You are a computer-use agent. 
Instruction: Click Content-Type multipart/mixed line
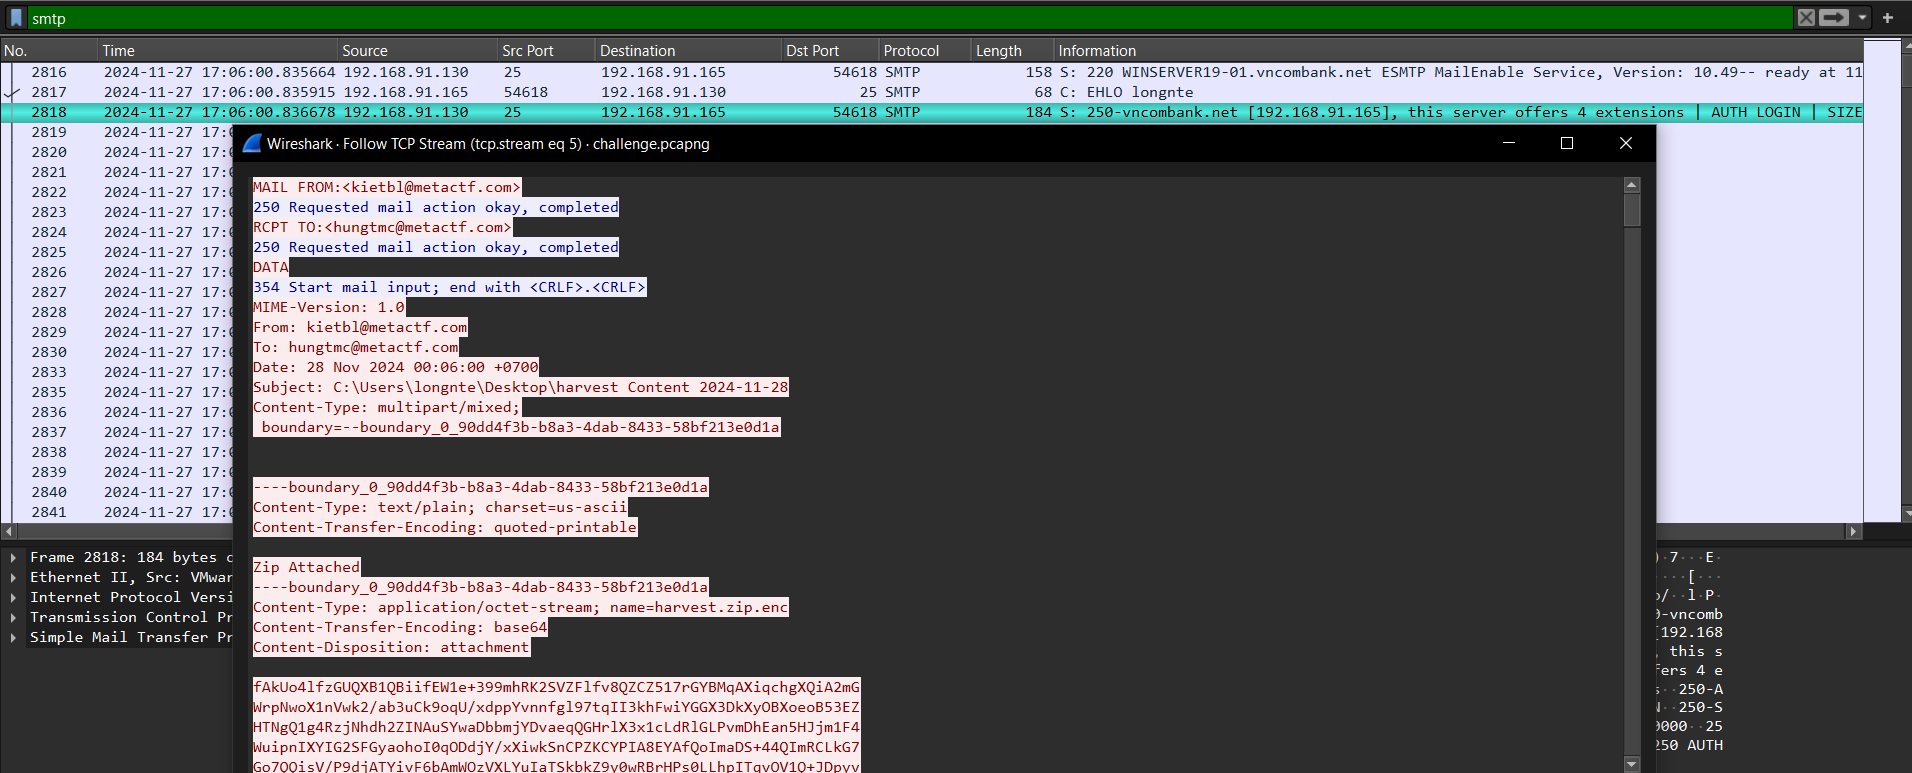click(387, 407)
